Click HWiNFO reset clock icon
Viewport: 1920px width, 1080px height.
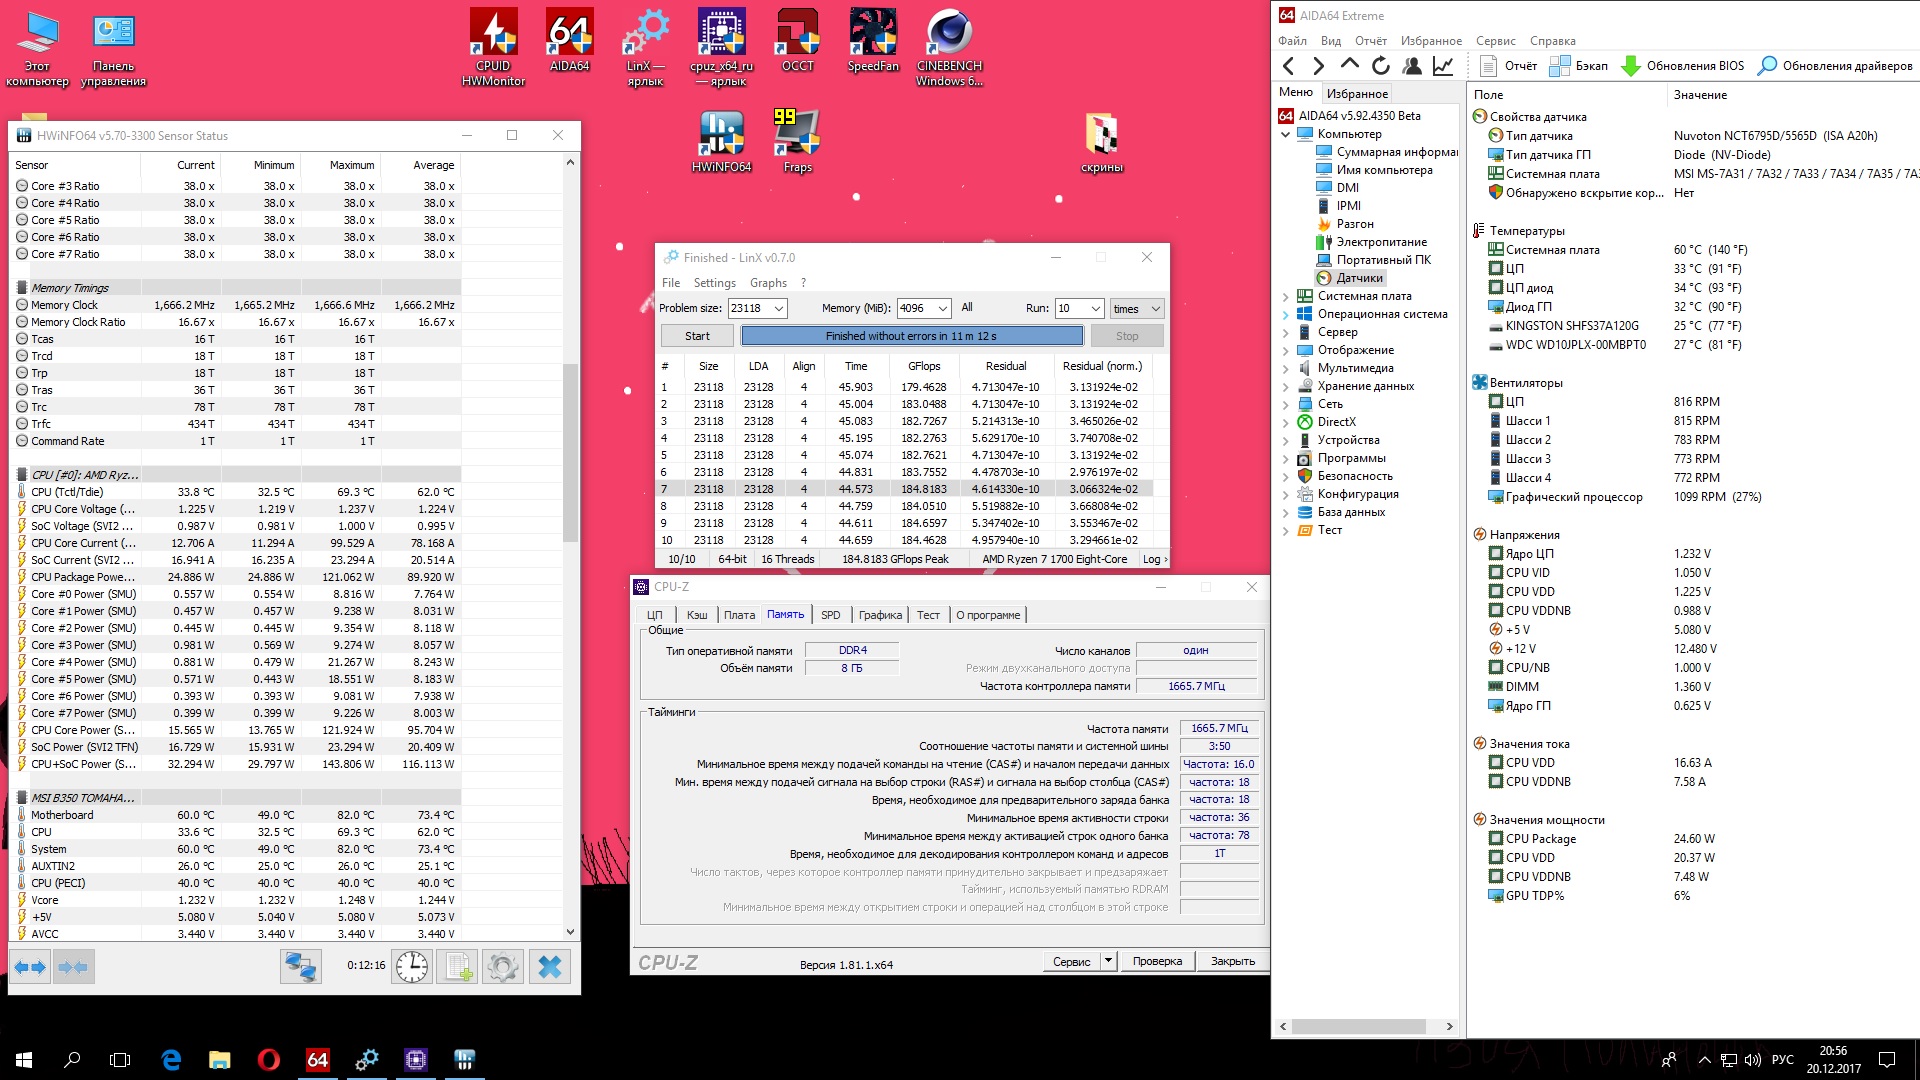pyautogui.click(x=411, y=966)
